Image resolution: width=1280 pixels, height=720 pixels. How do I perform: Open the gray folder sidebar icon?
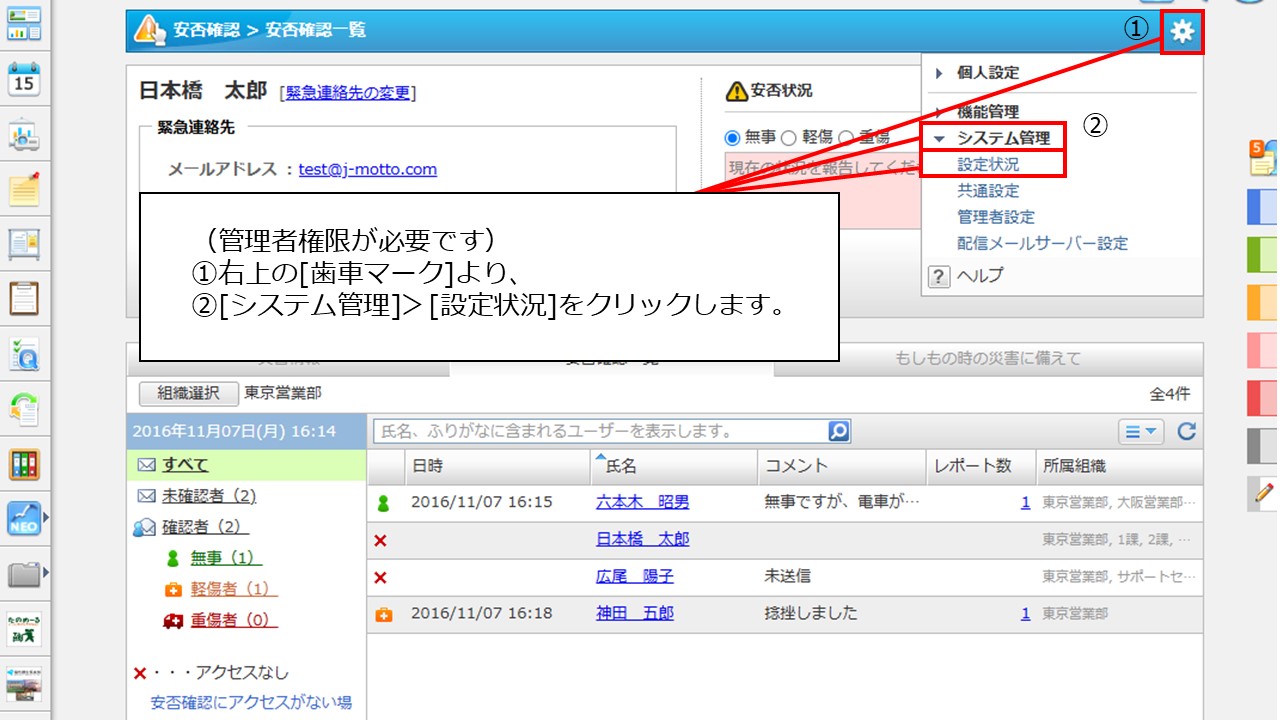click(23, 574)
